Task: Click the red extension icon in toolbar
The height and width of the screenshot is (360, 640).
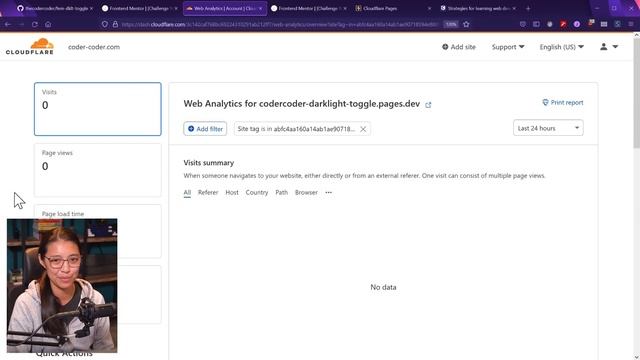Action: click(563, 24)
